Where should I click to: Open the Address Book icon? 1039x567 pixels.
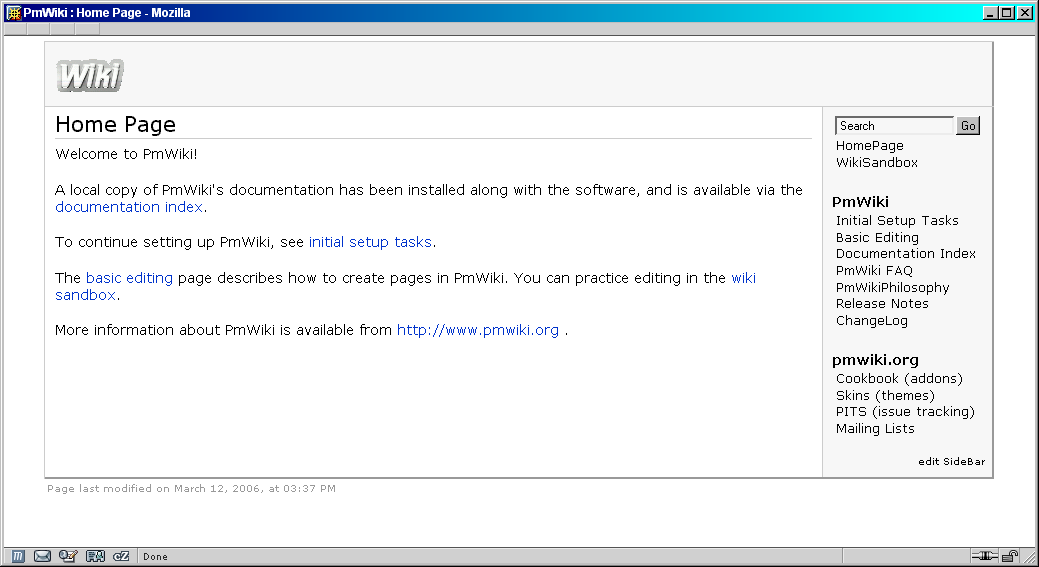coord(95,556)
